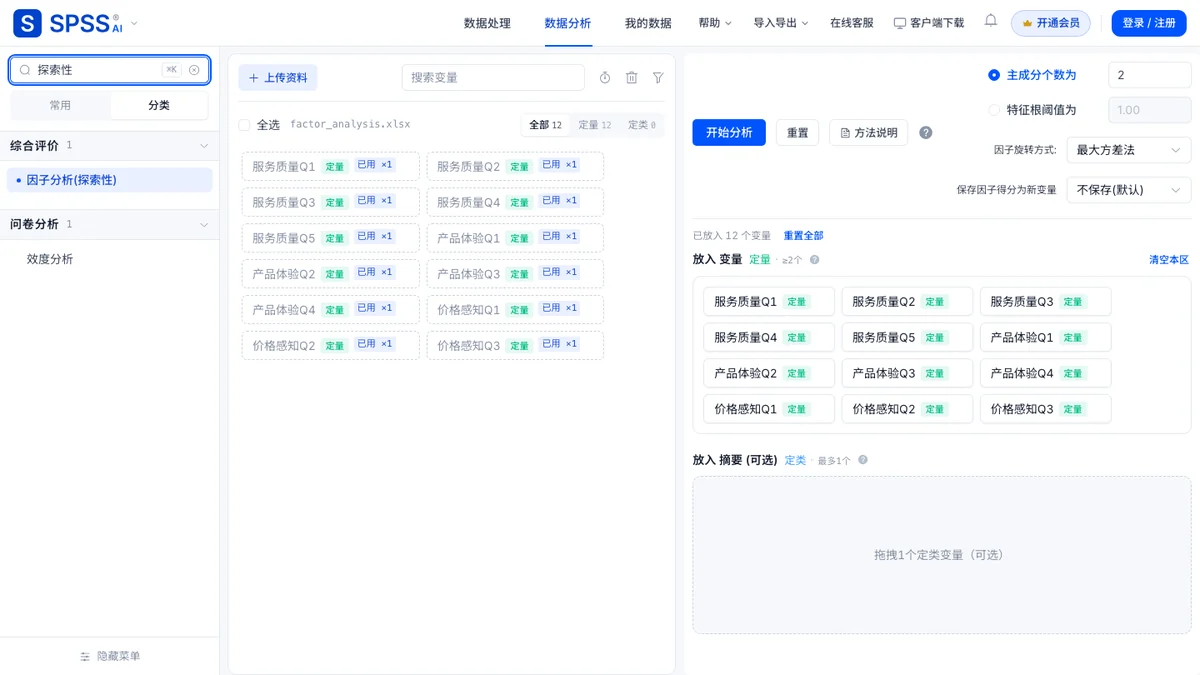Click the 主成分个数 value field showing 2
Image resolution: width=1200 pixels, height=675 pixels.
1150,75
